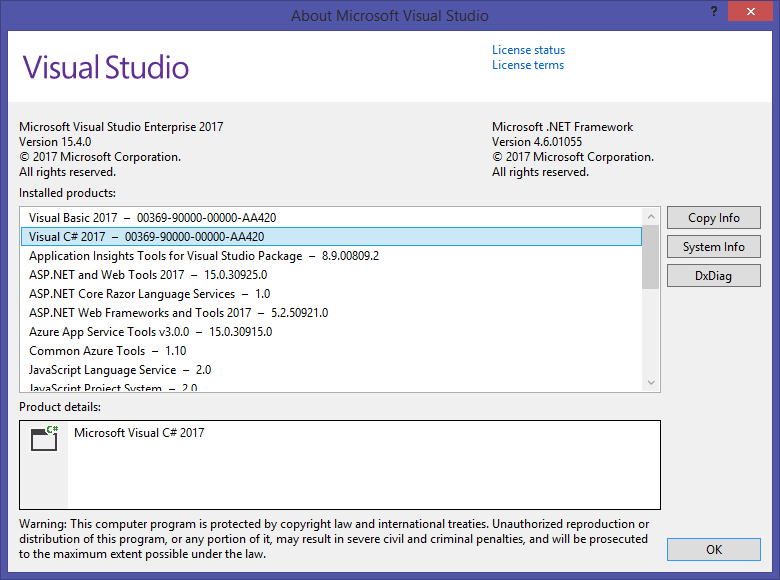This screenshot has width=780, height=580.
Task: Confirm the dialog with OK
Action: 713,550
